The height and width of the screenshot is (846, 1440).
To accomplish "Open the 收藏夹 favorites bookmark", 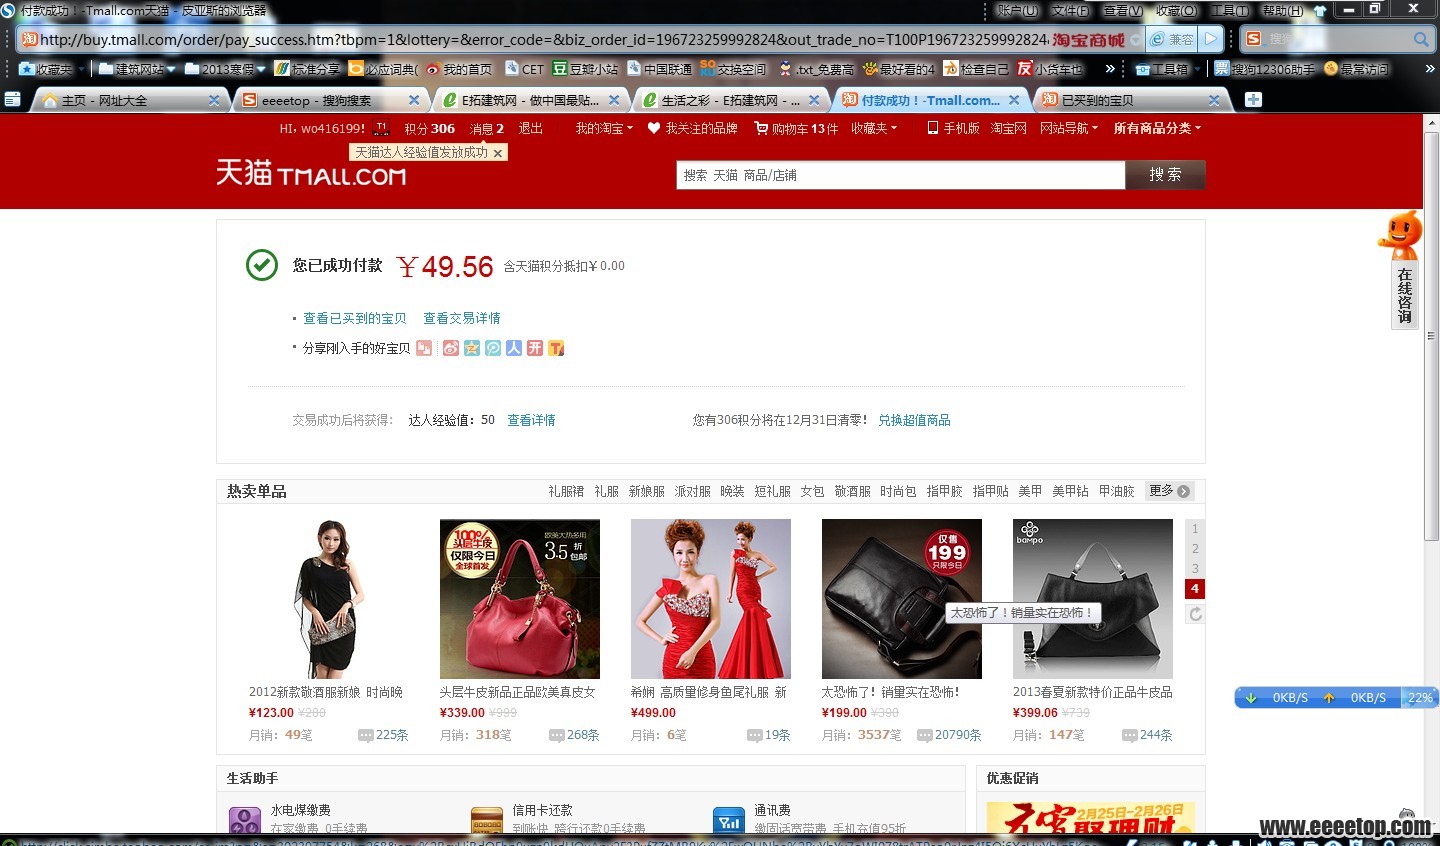I will [46, 69].
